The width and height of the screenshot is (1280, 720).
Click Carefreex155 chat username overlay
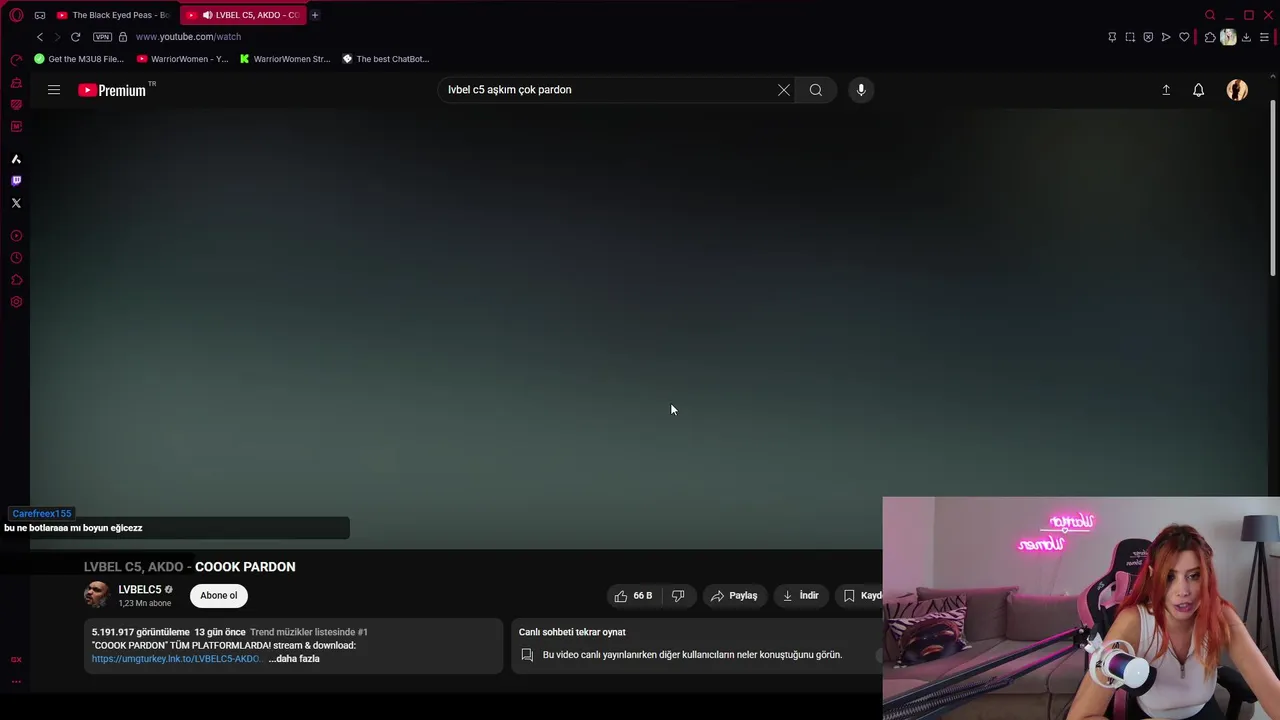coord(42,513)
